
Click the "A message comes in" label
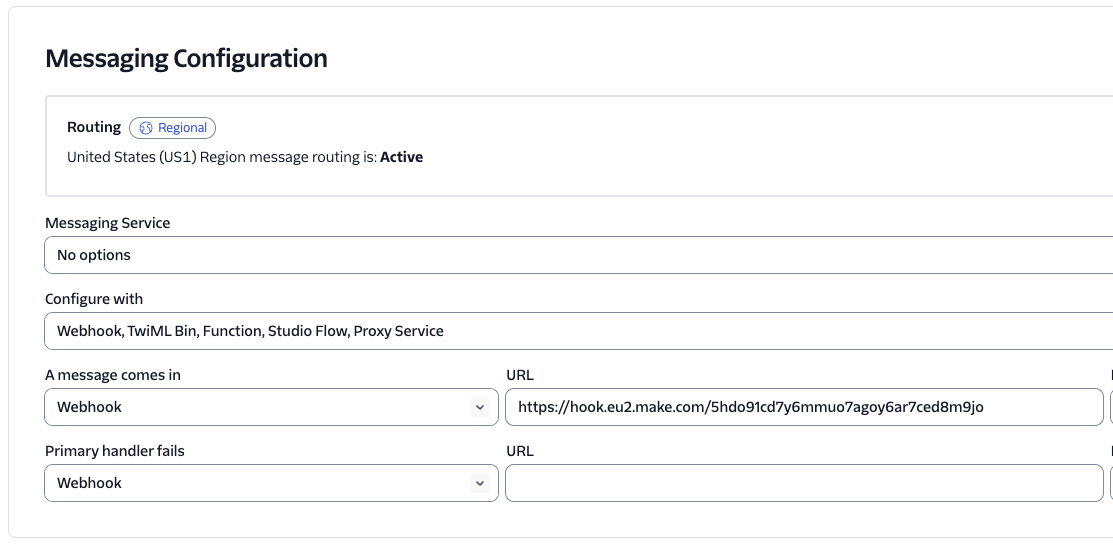pyautogui.click(x=113, y=375)
